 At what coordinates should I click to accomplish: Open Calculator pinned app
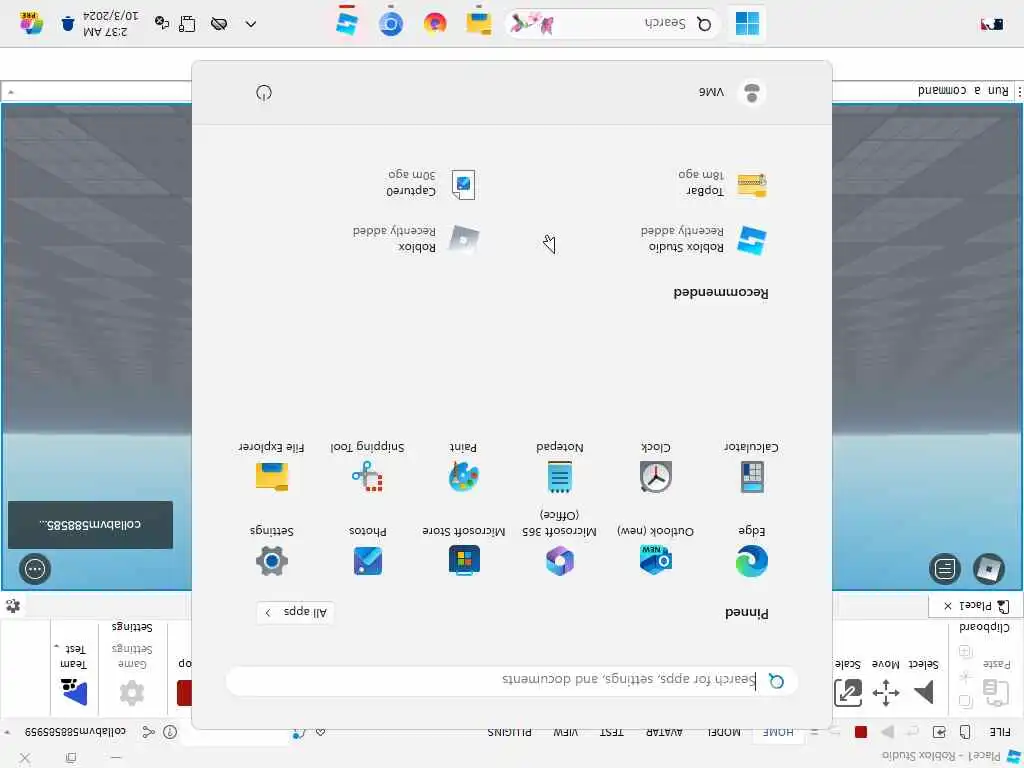point(751,468)
